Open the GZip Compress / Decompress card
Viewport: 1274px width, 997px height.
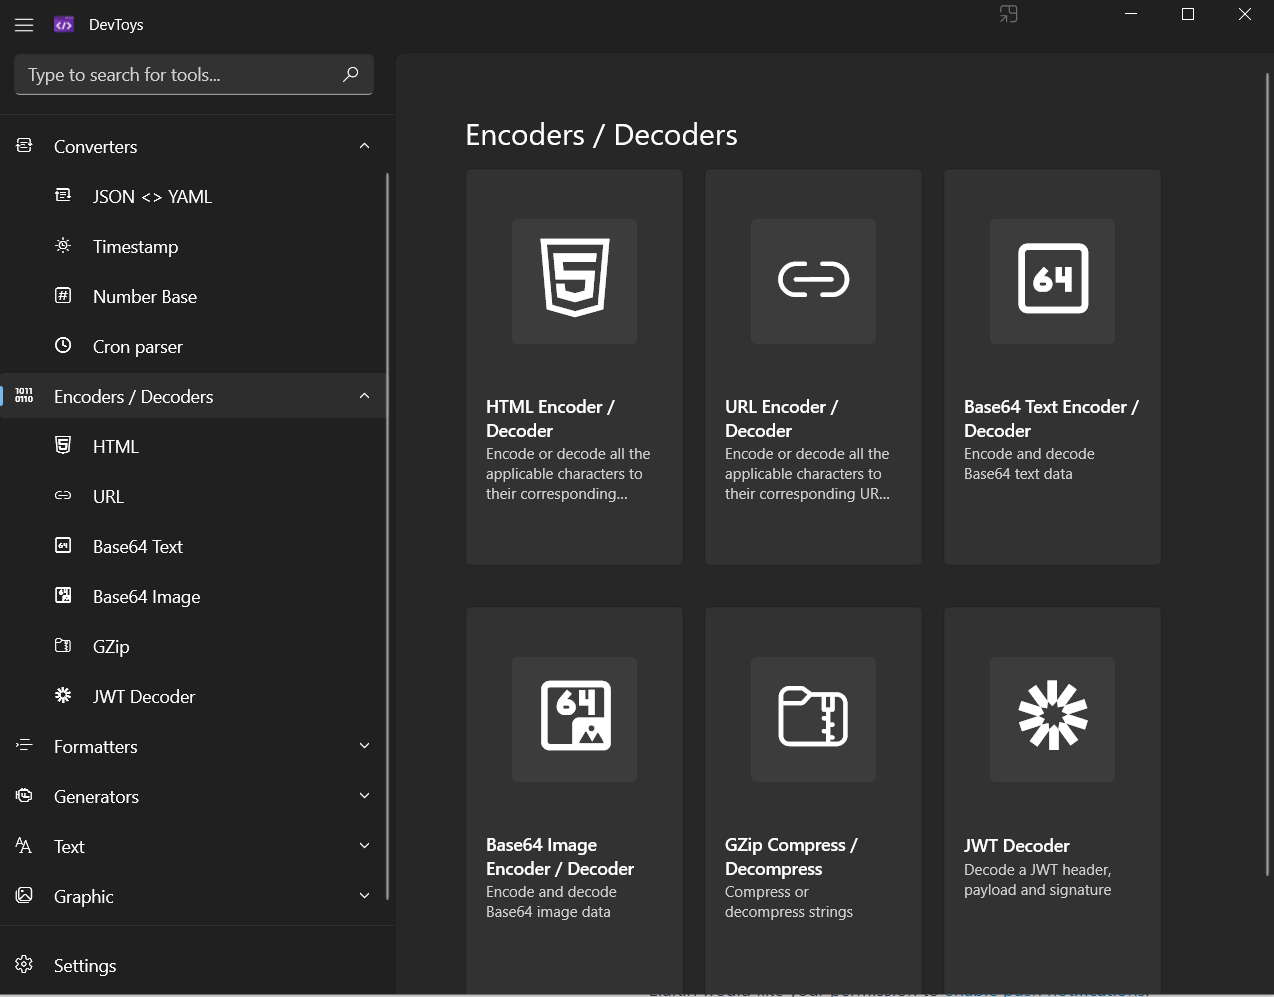(x=814, y=800)
